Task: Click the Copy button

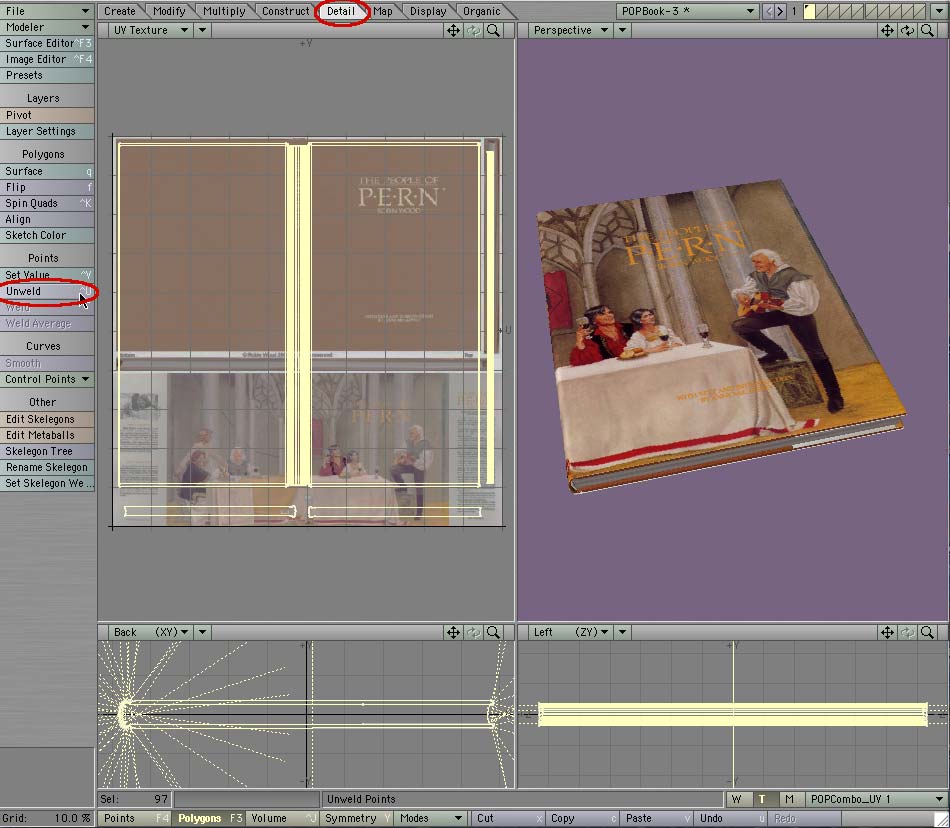Action: click(x=582, y=818)
